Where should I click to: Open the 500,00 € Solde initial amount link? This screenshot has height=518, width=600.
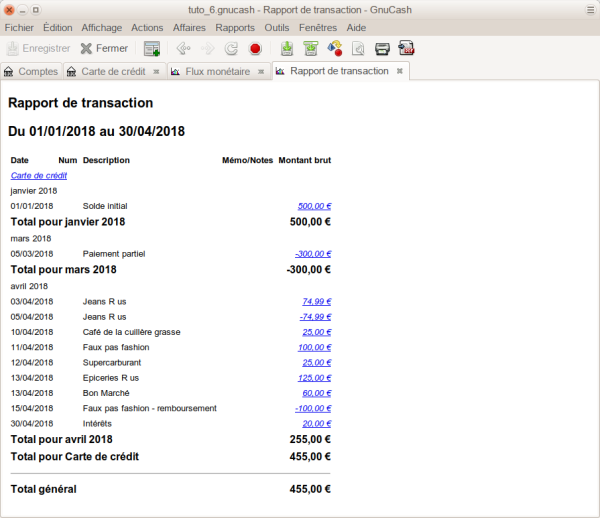point(314,206)
